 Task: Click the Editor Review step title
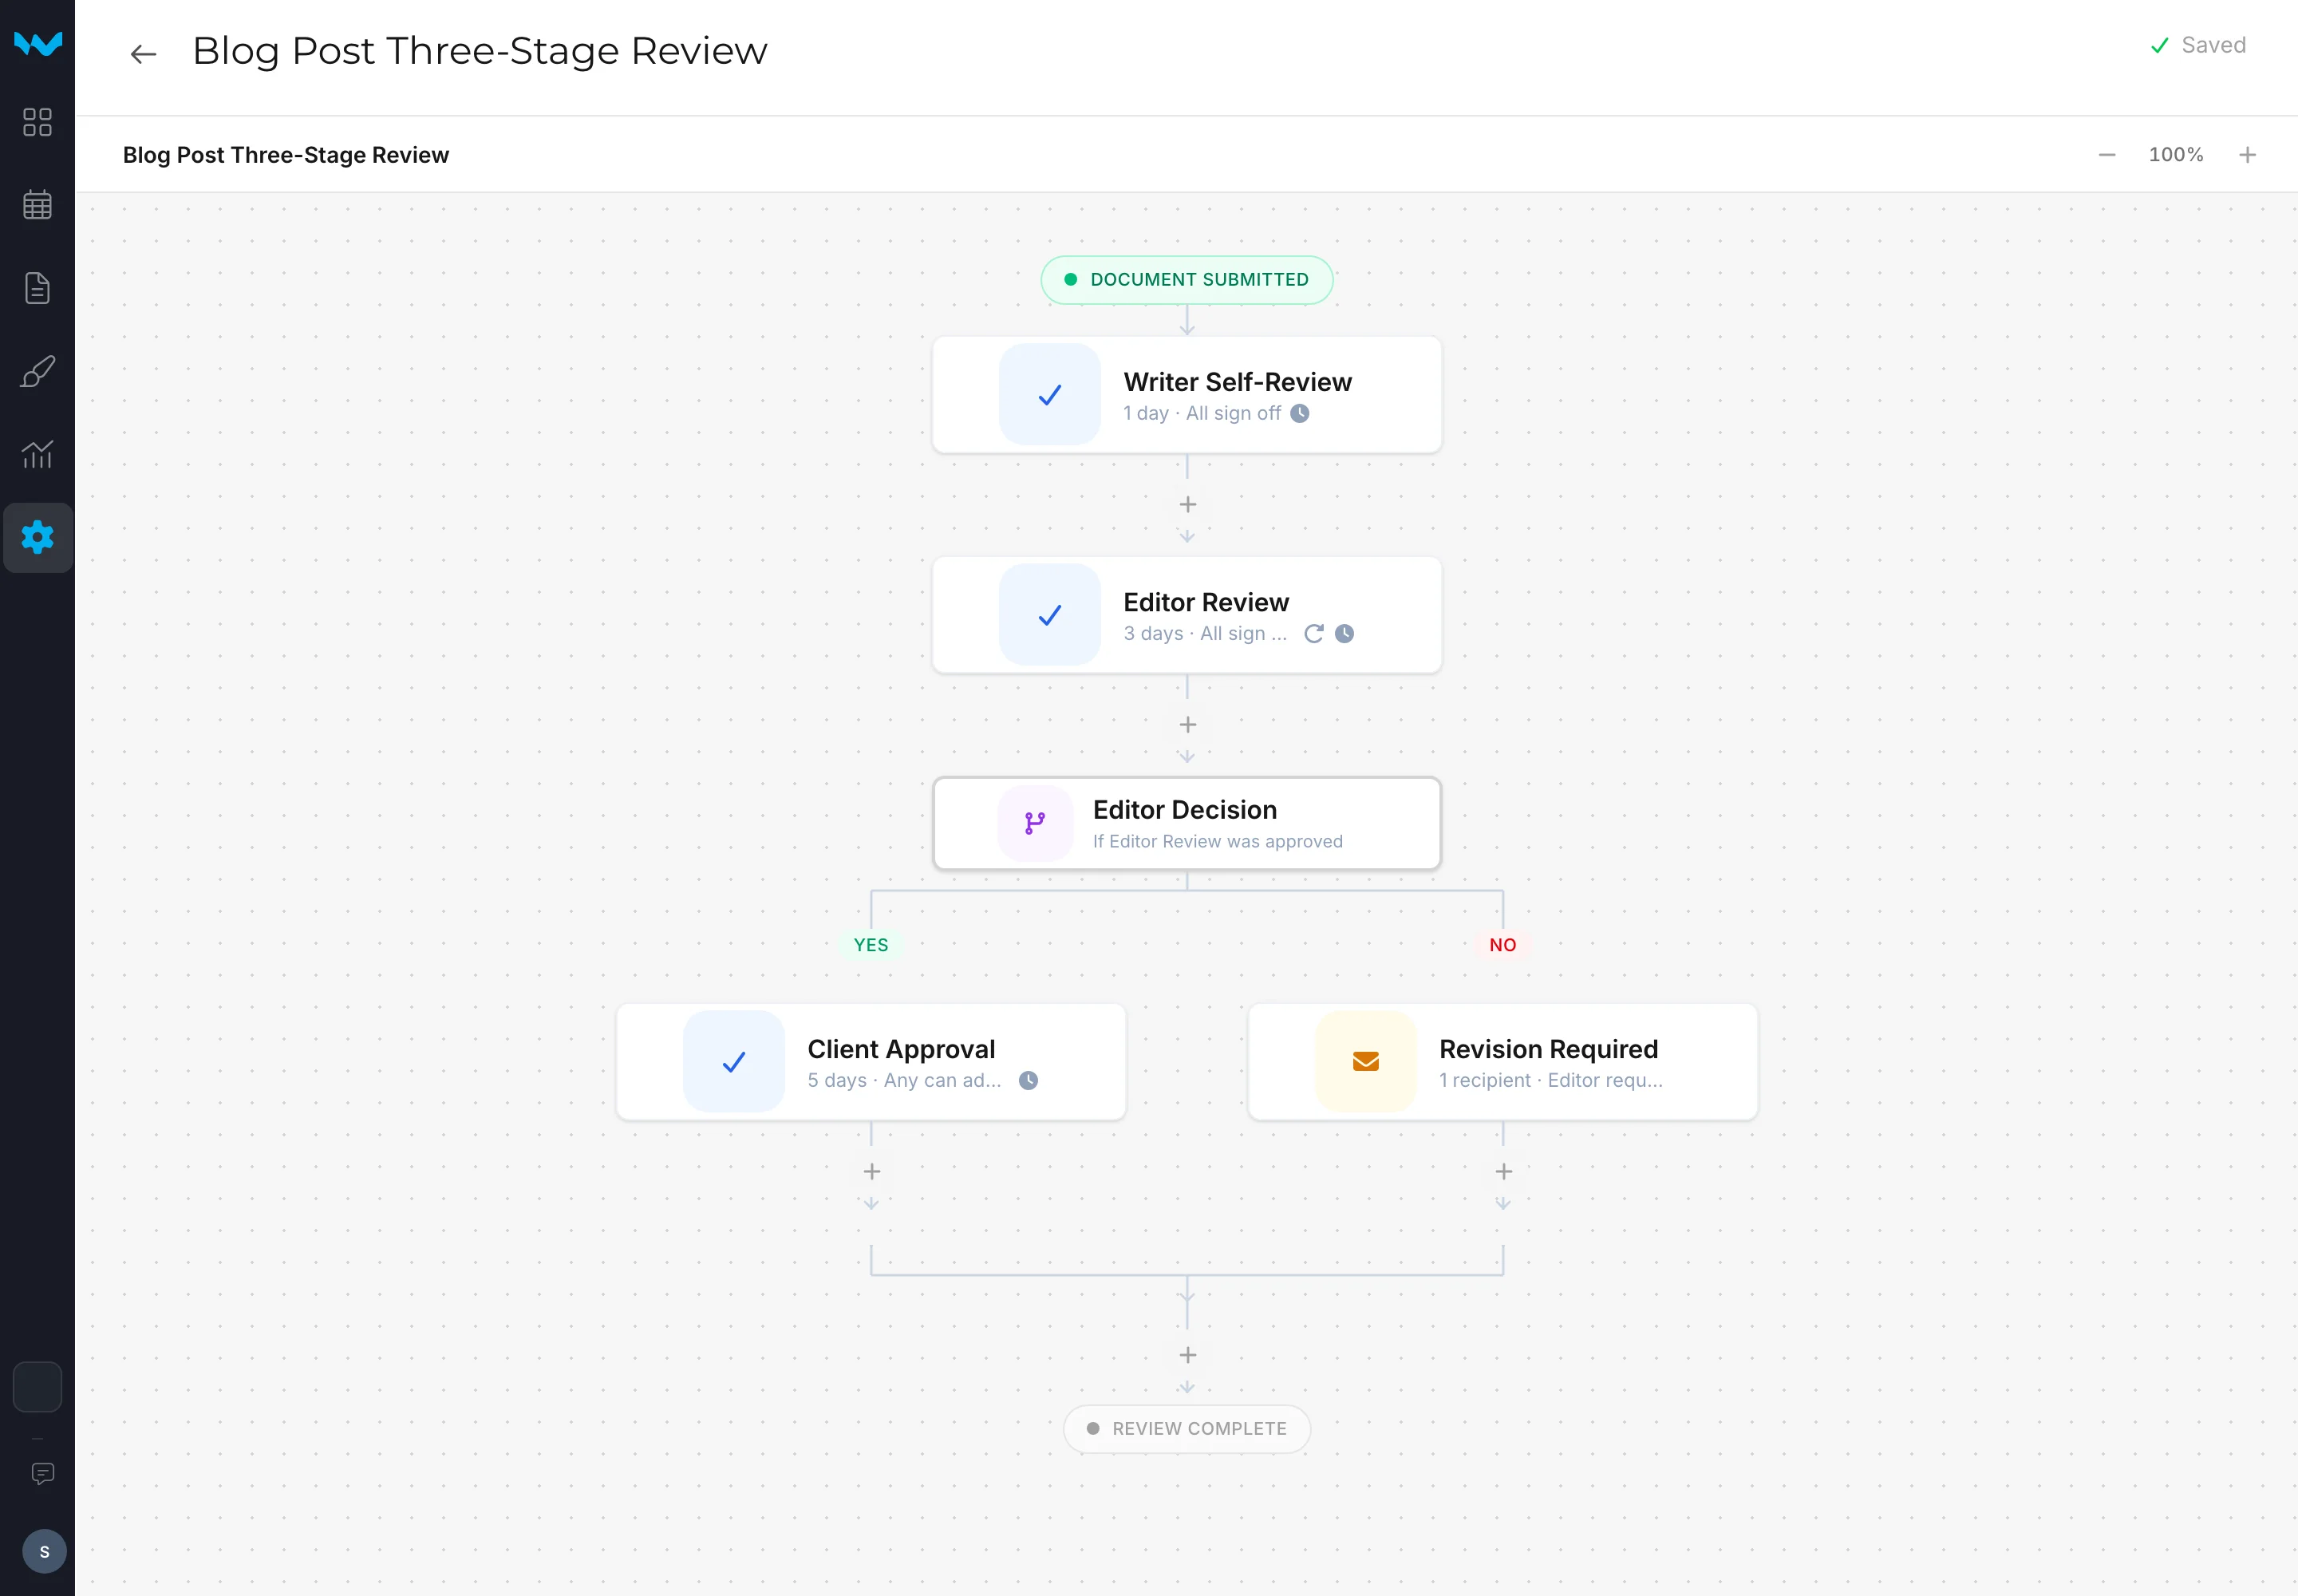1206,602
